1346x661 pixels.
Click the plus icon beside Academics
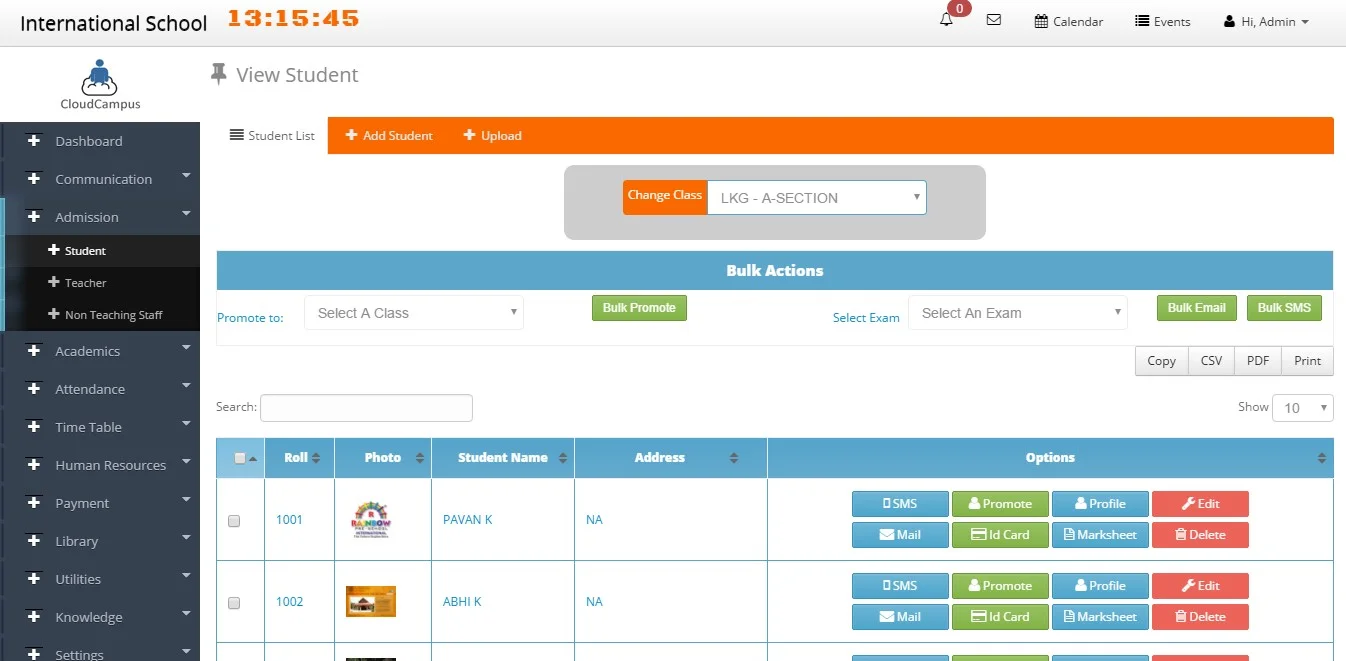[x=34, y=351]
